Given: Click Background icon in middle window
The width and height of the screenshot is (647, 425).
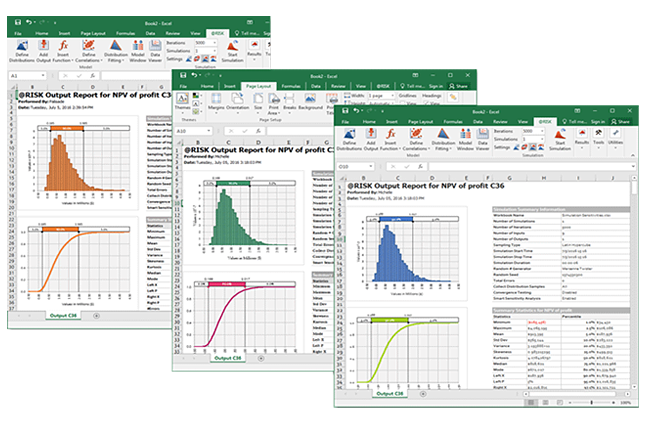Looking at the screenshot, I should click(x=310, y=102).
